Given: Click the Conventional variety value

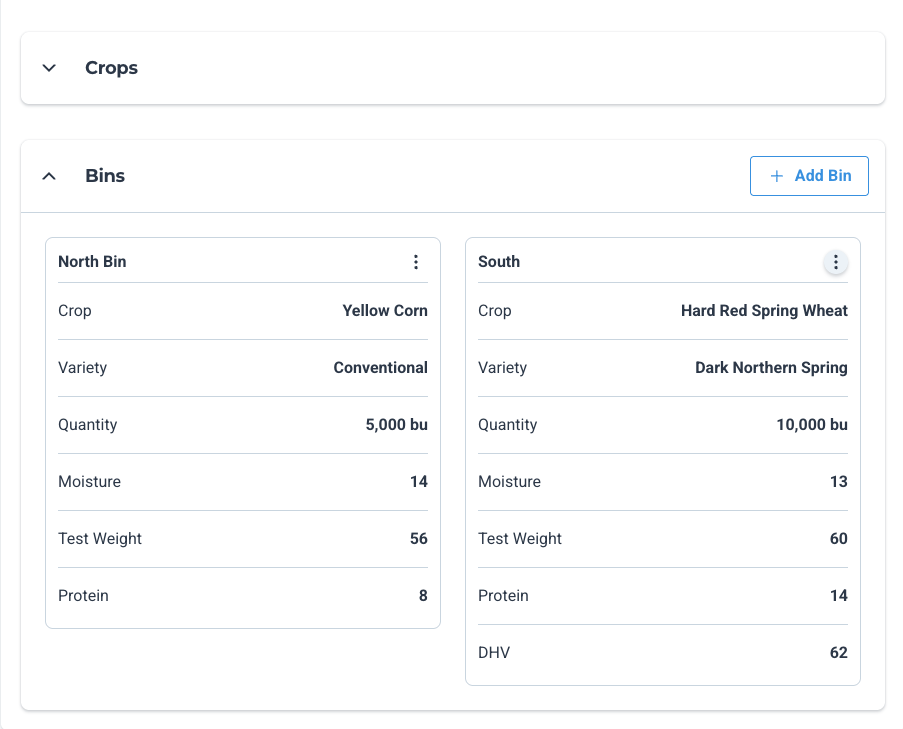Looking at the screenshot, I should coord(380,368).
